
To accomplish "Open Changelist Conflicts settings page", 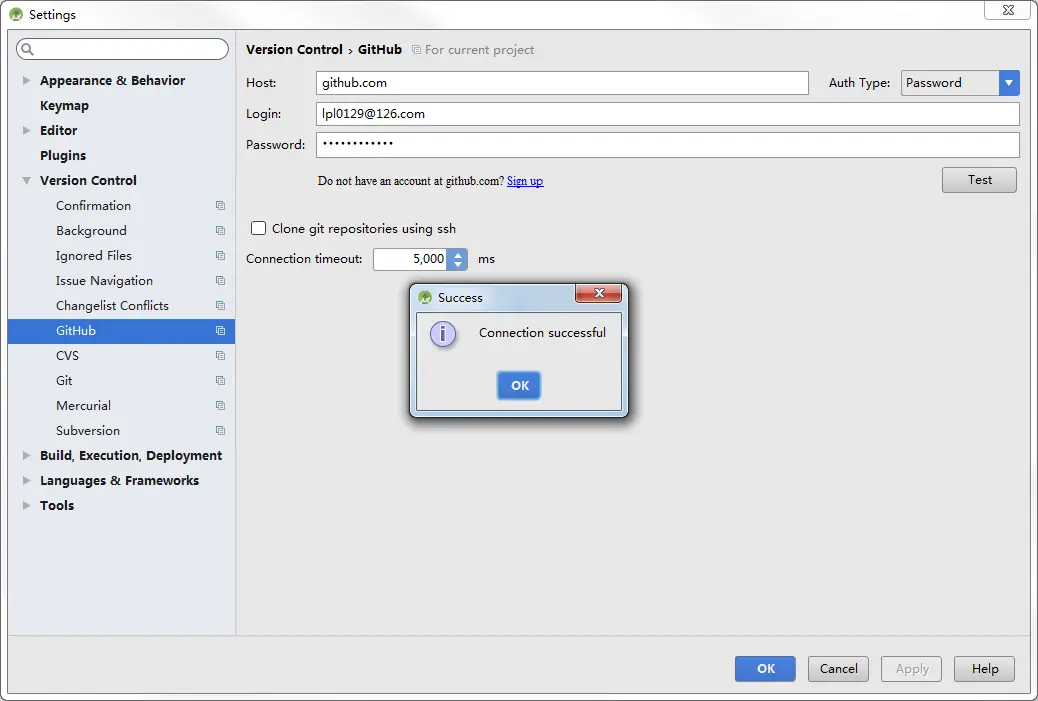I will click(x=113, y=306).
